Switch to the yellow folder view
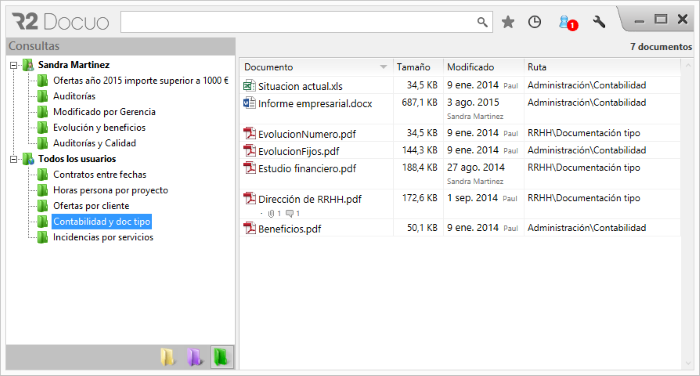 point(167,357)
